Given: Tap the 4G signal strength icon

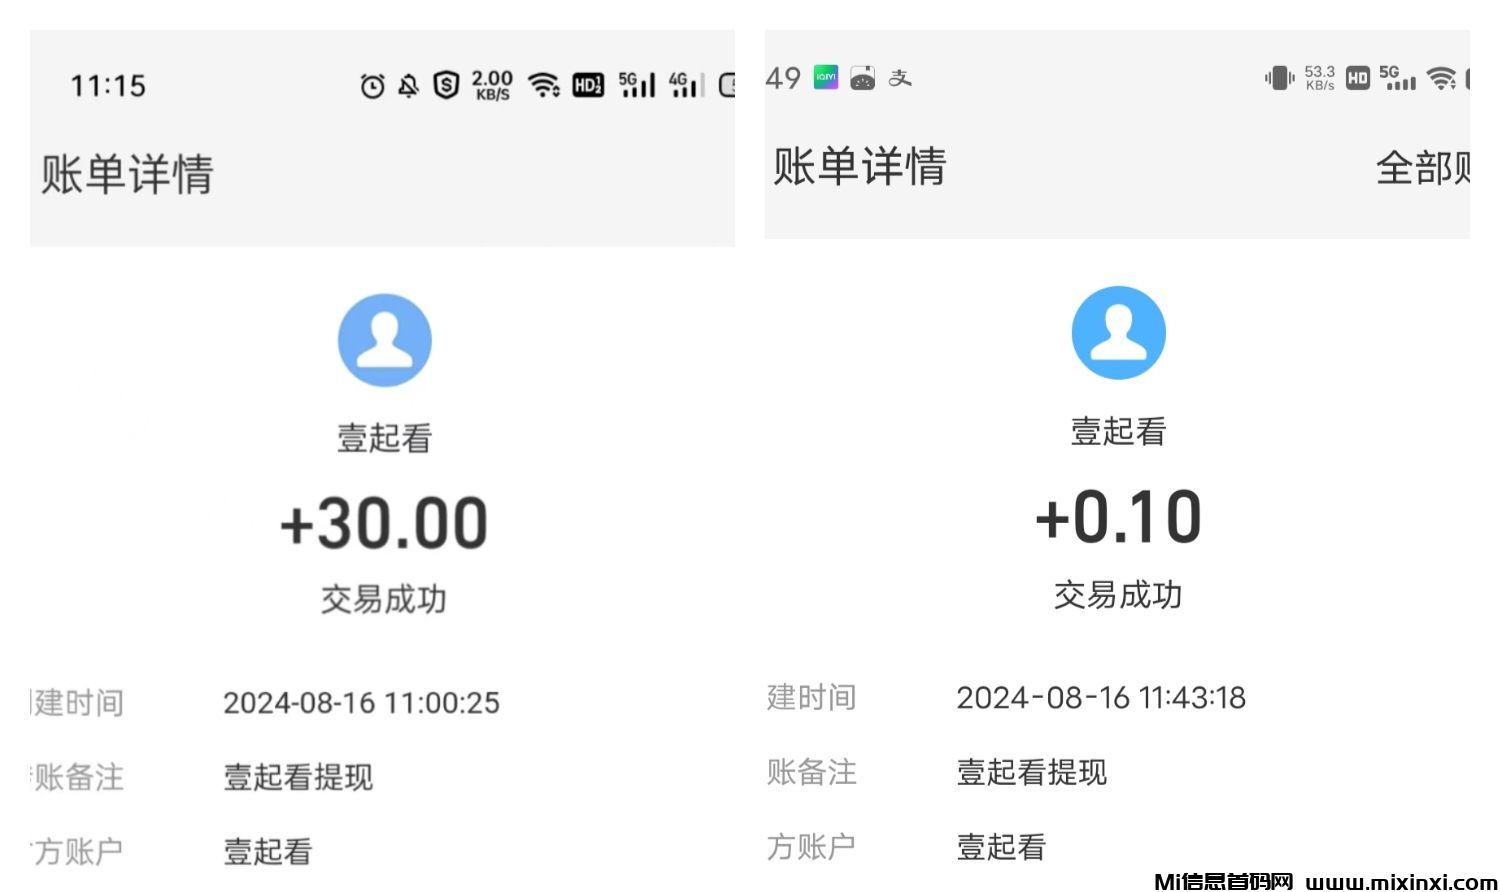Looking at the screenshot, I should [x=686, y=85].
